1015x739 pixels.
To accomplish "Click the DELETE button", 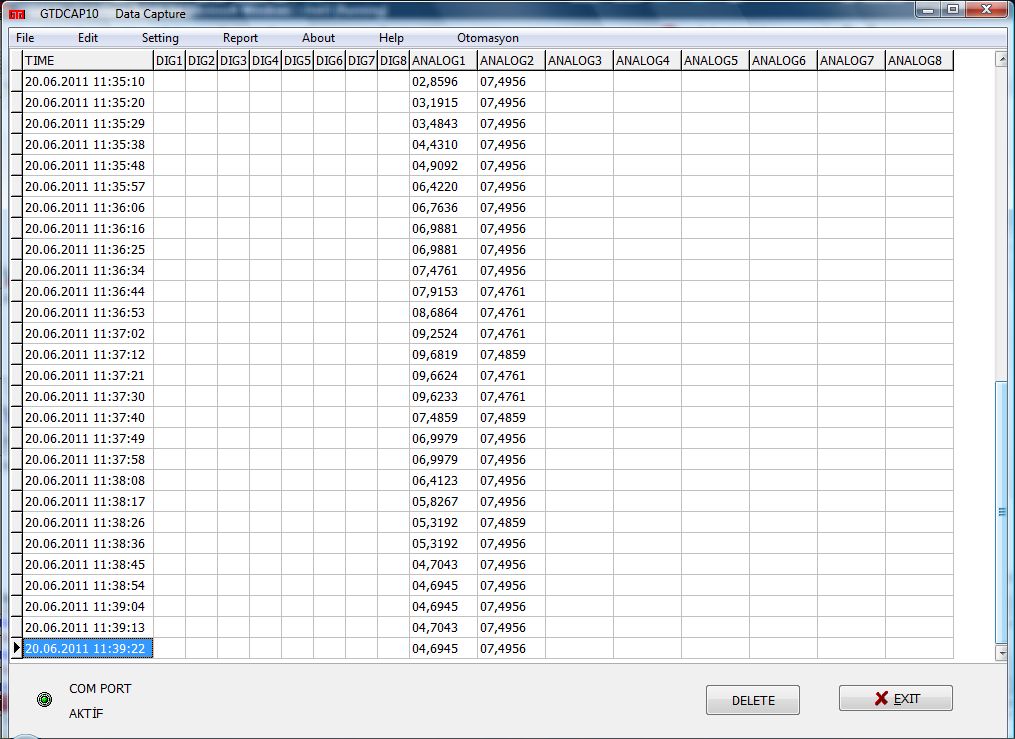I will [753, 700].
